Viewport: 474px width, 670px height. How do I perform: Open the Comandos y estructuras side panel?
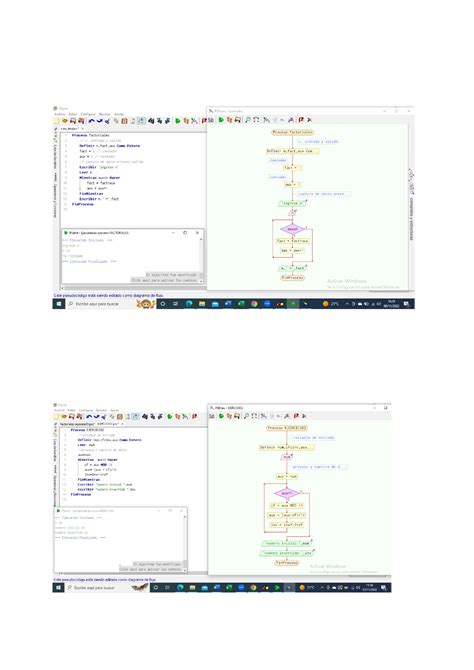(411, 218)
